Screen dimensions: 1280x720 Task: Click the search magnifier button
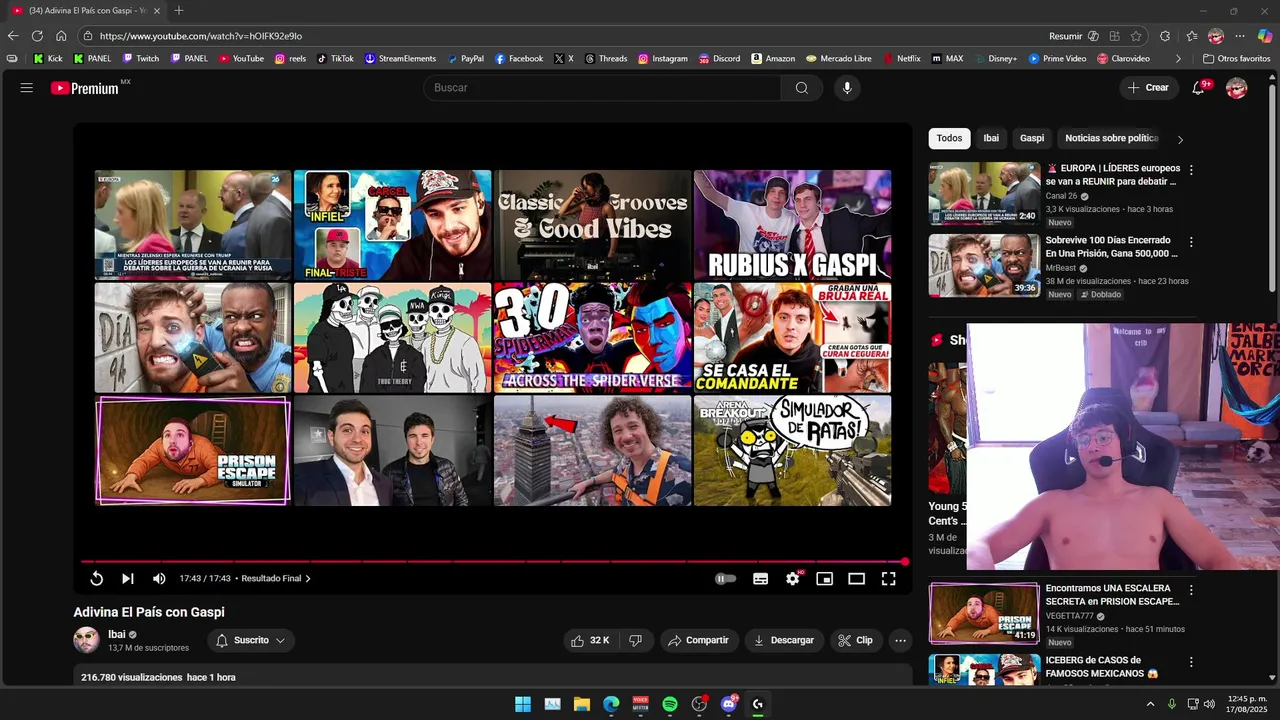click(x=801, y=88)
